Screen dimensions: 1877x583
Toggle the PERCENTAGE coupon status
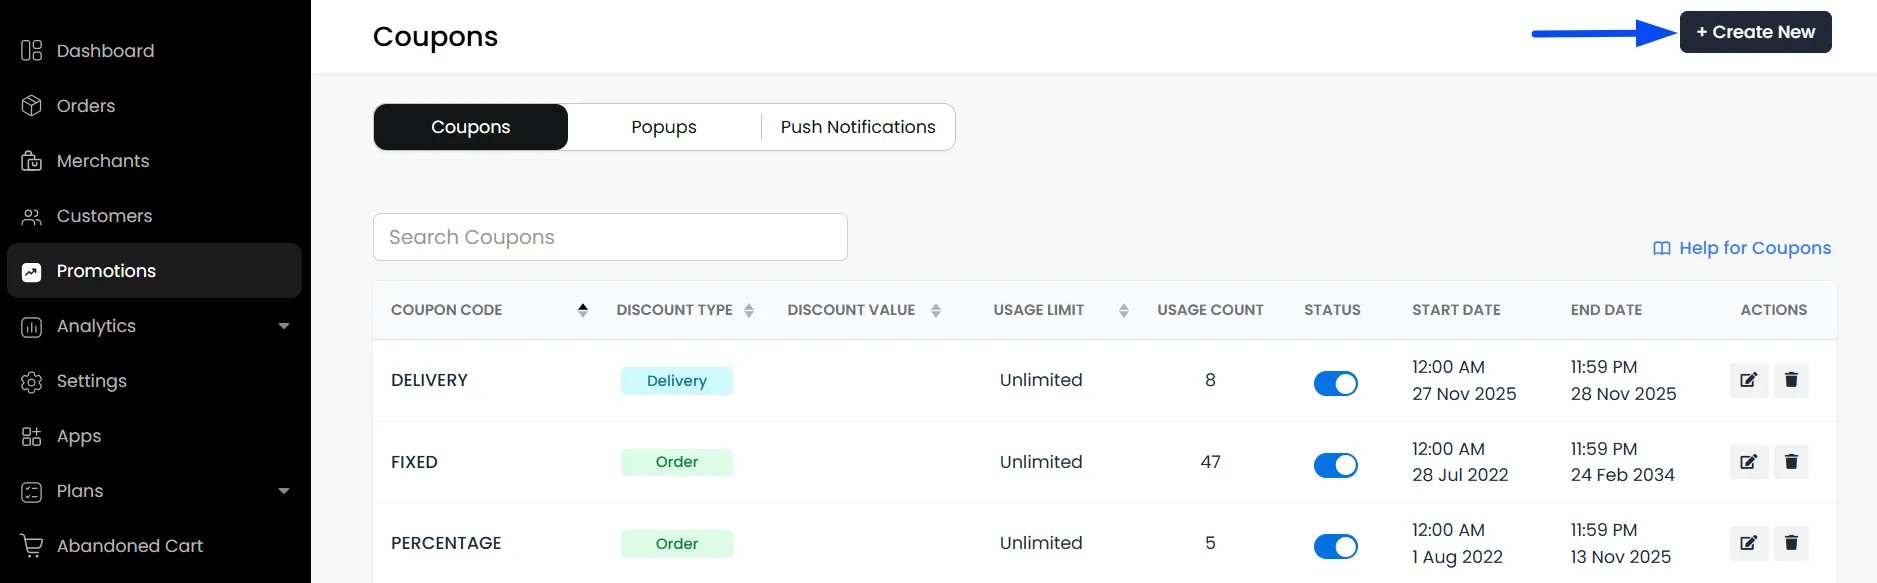(x=1335, y=546)
